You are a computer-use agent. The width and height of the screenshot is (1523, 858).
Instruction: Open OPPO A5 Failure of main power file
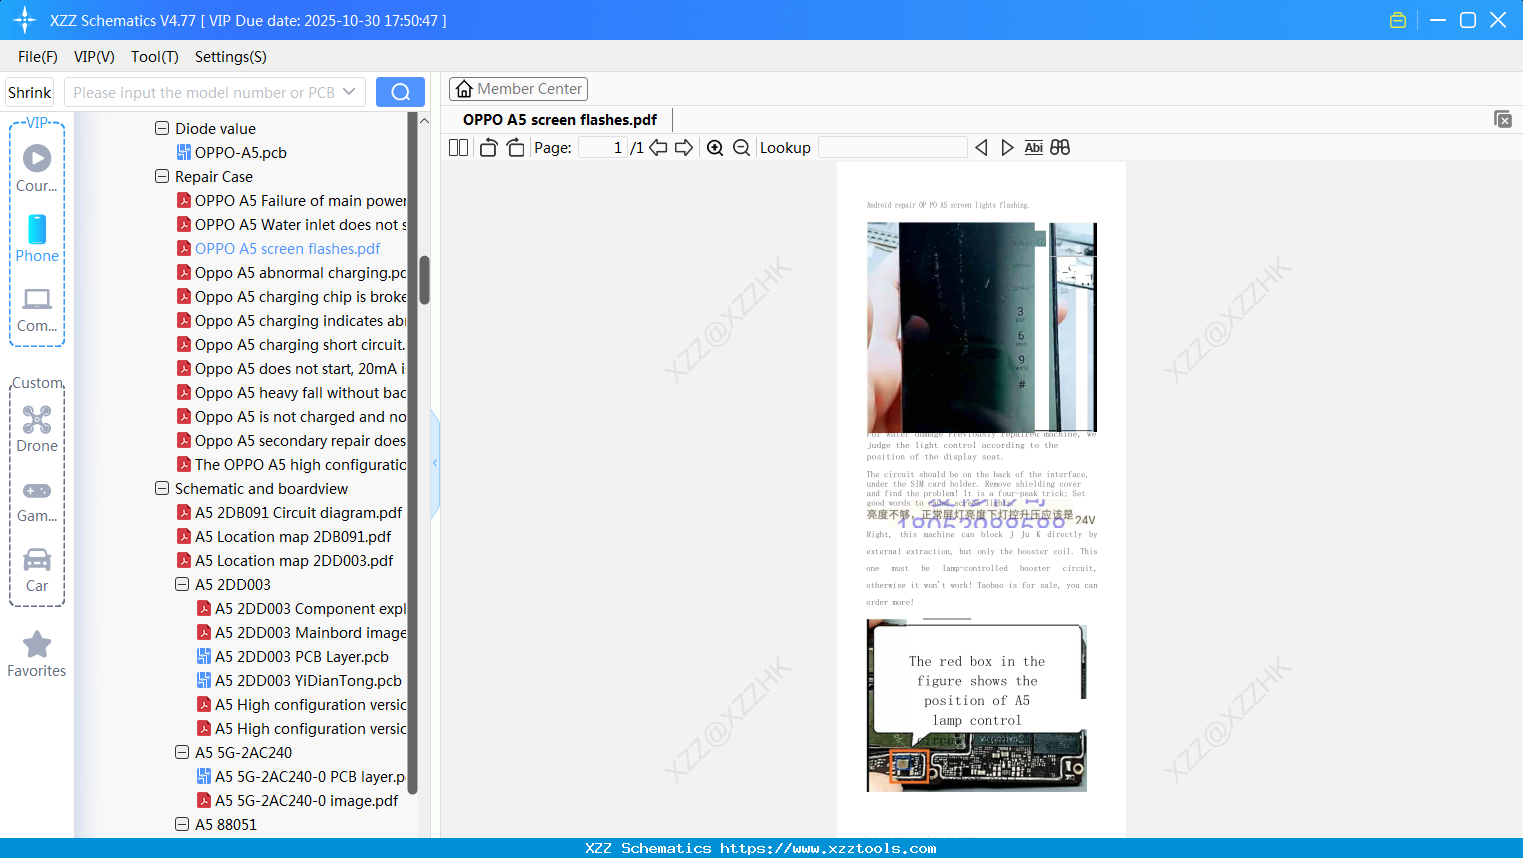[300, 200]
